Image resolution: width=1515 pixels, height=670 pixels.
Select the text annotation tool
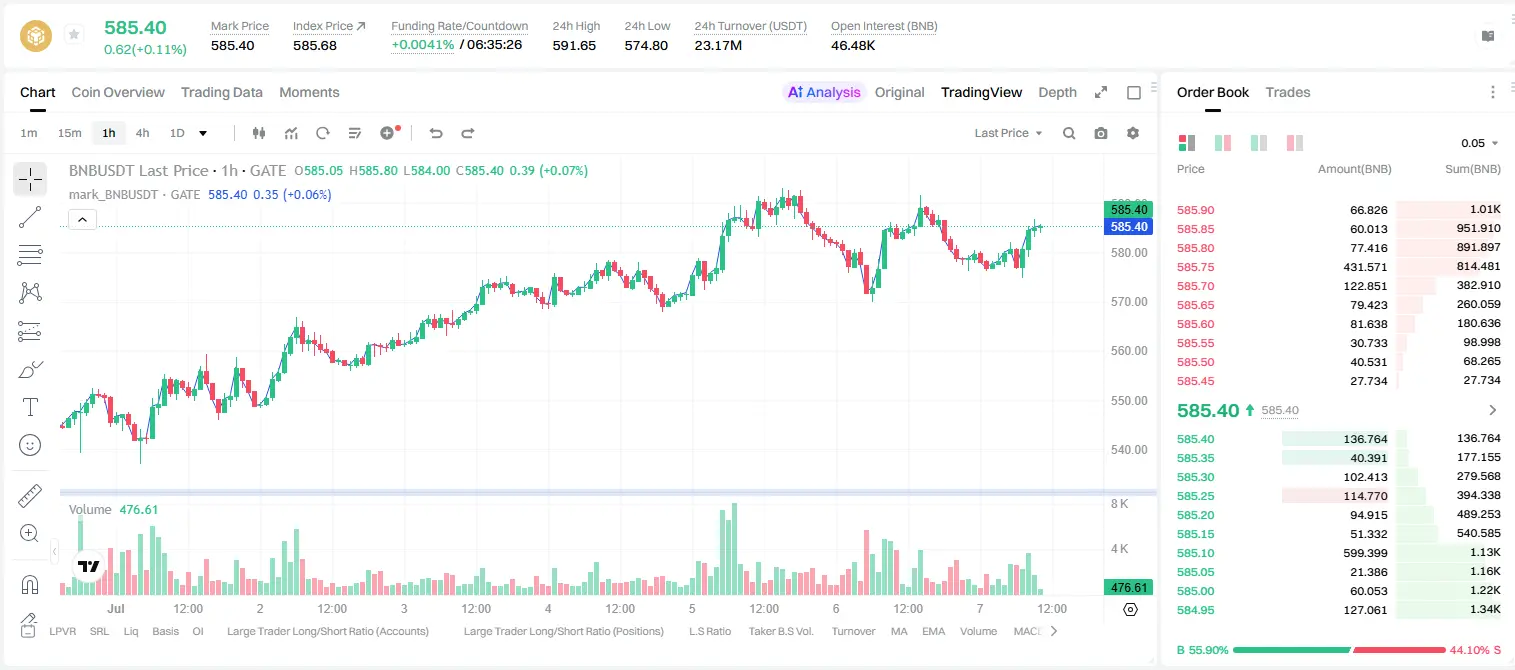pyautogui.click(x=30, y=407)
